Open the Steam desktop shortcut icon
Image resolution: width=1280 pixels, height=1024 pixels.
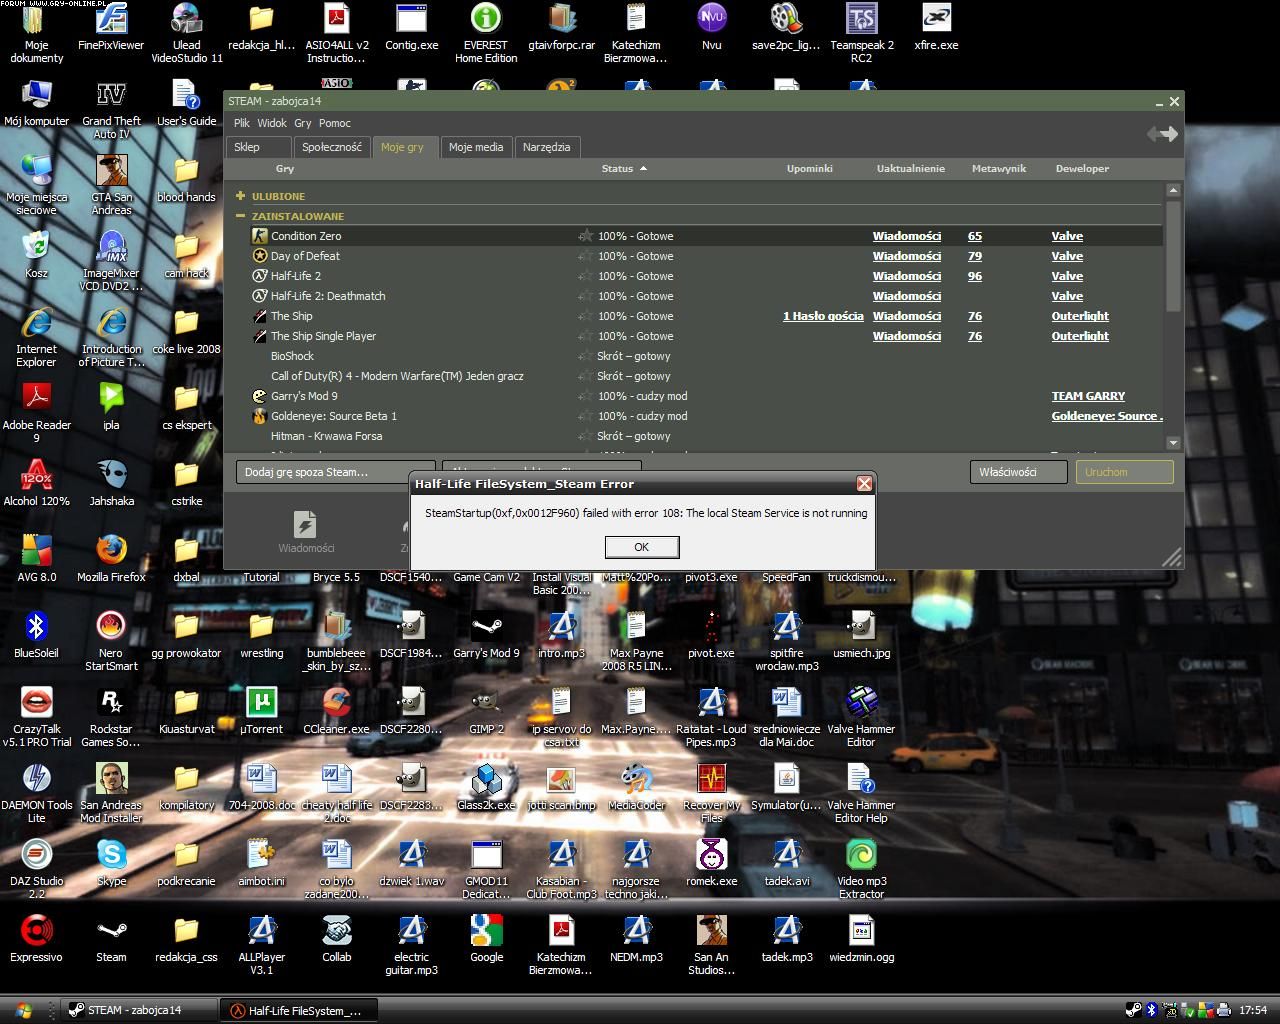(x=111, y=931)
